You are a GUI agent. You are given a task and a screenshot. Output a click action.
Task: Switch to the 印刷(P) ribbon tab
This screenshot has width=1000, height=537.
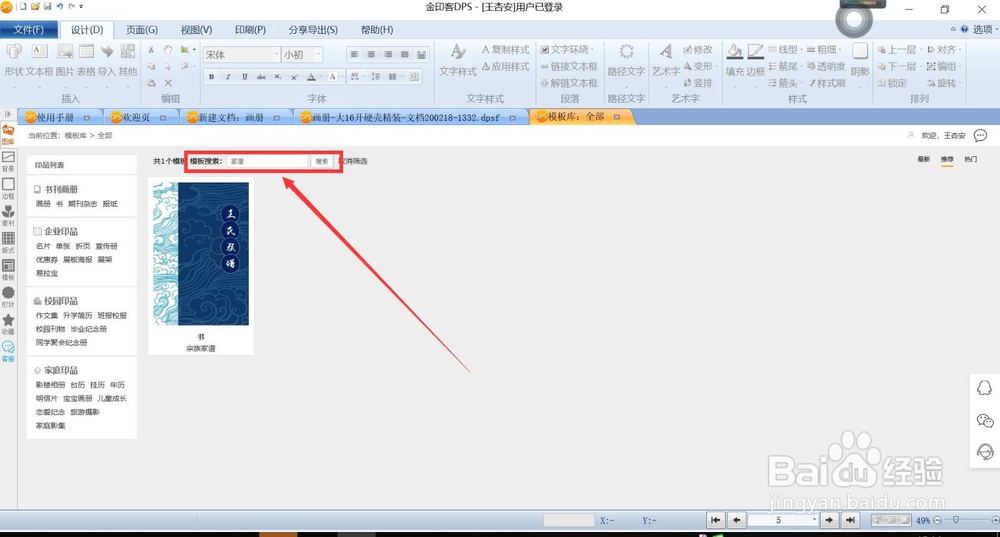click(x=250, y=30)
